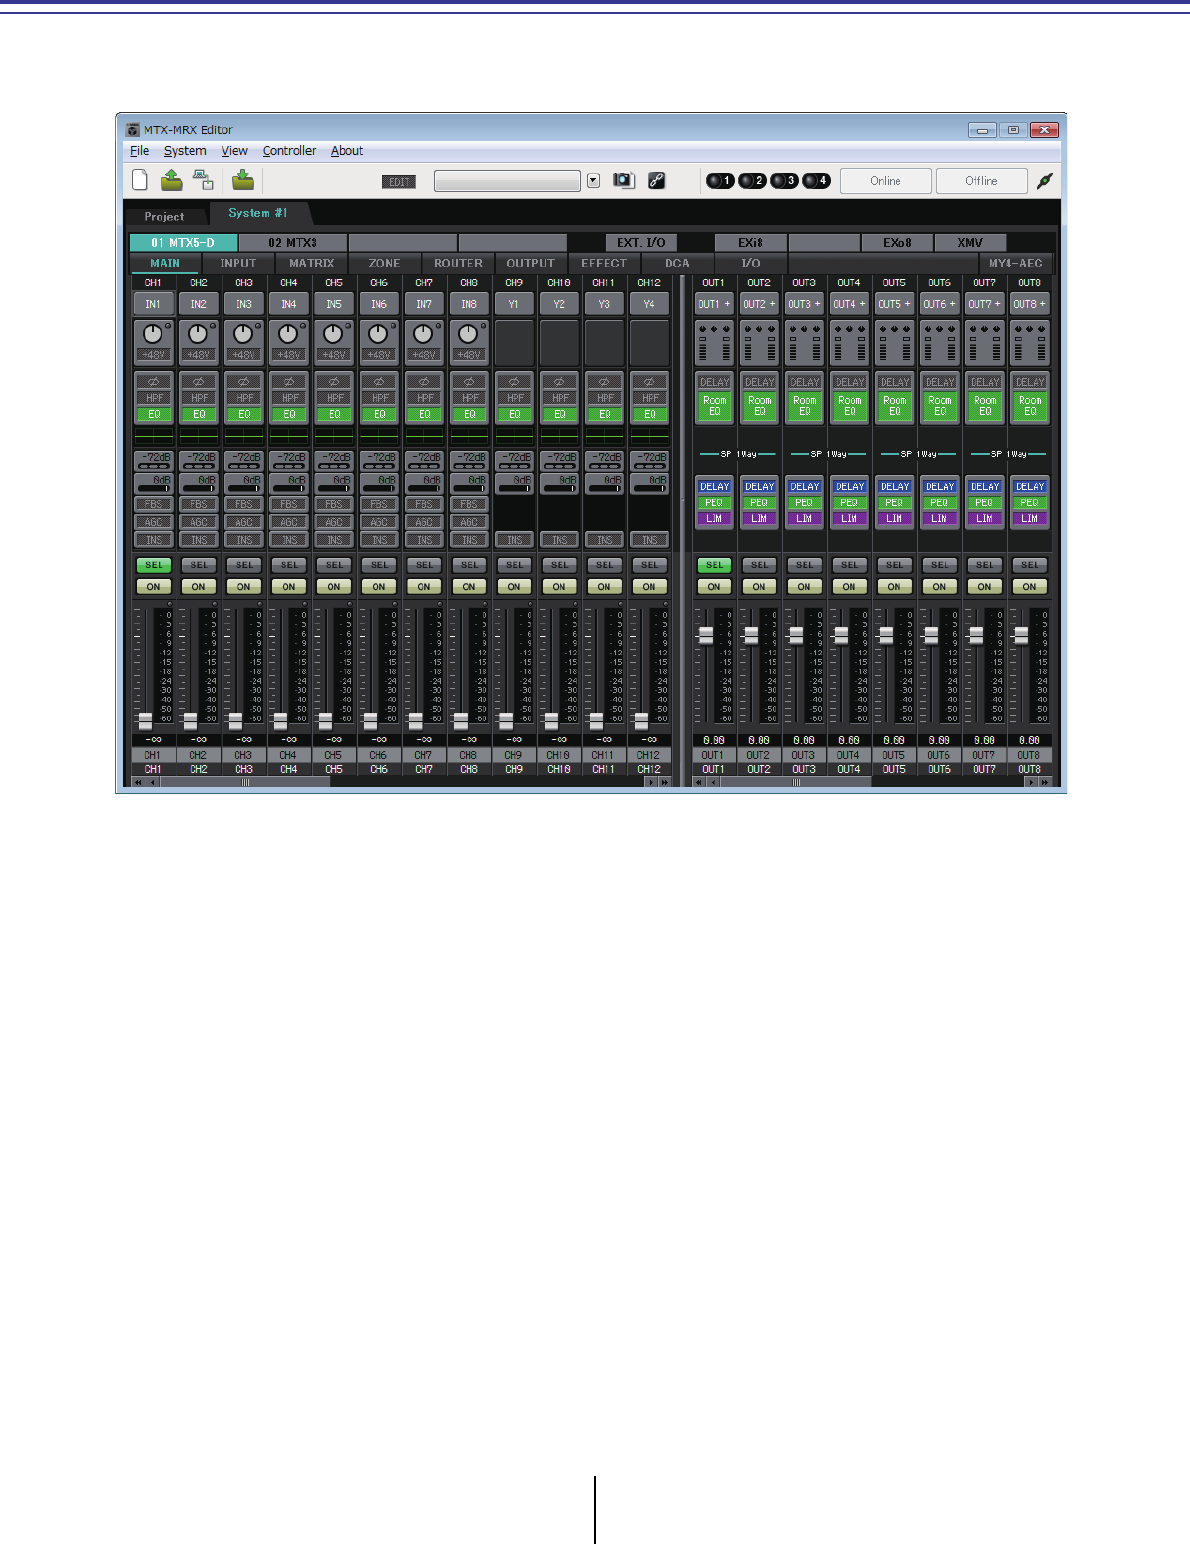
Task: Click the Online button
Action: click(885, 181)
